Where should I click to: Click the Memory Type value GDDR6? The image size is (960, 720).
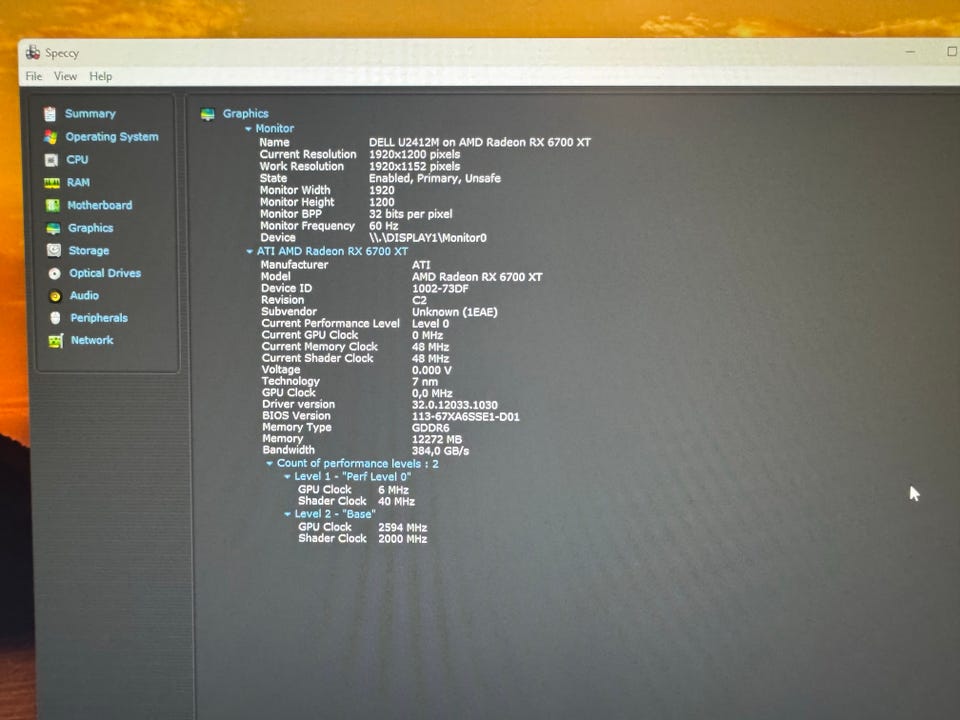click(x=430, y=428)
